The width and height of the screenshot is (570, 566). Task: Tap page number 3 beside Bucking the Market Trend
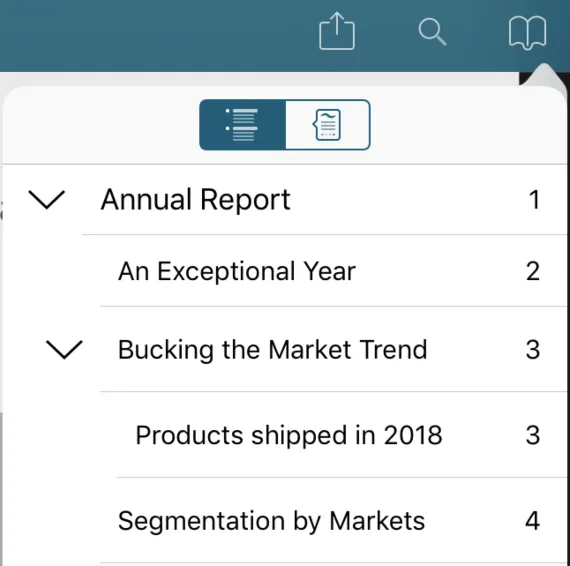(533, 350)
